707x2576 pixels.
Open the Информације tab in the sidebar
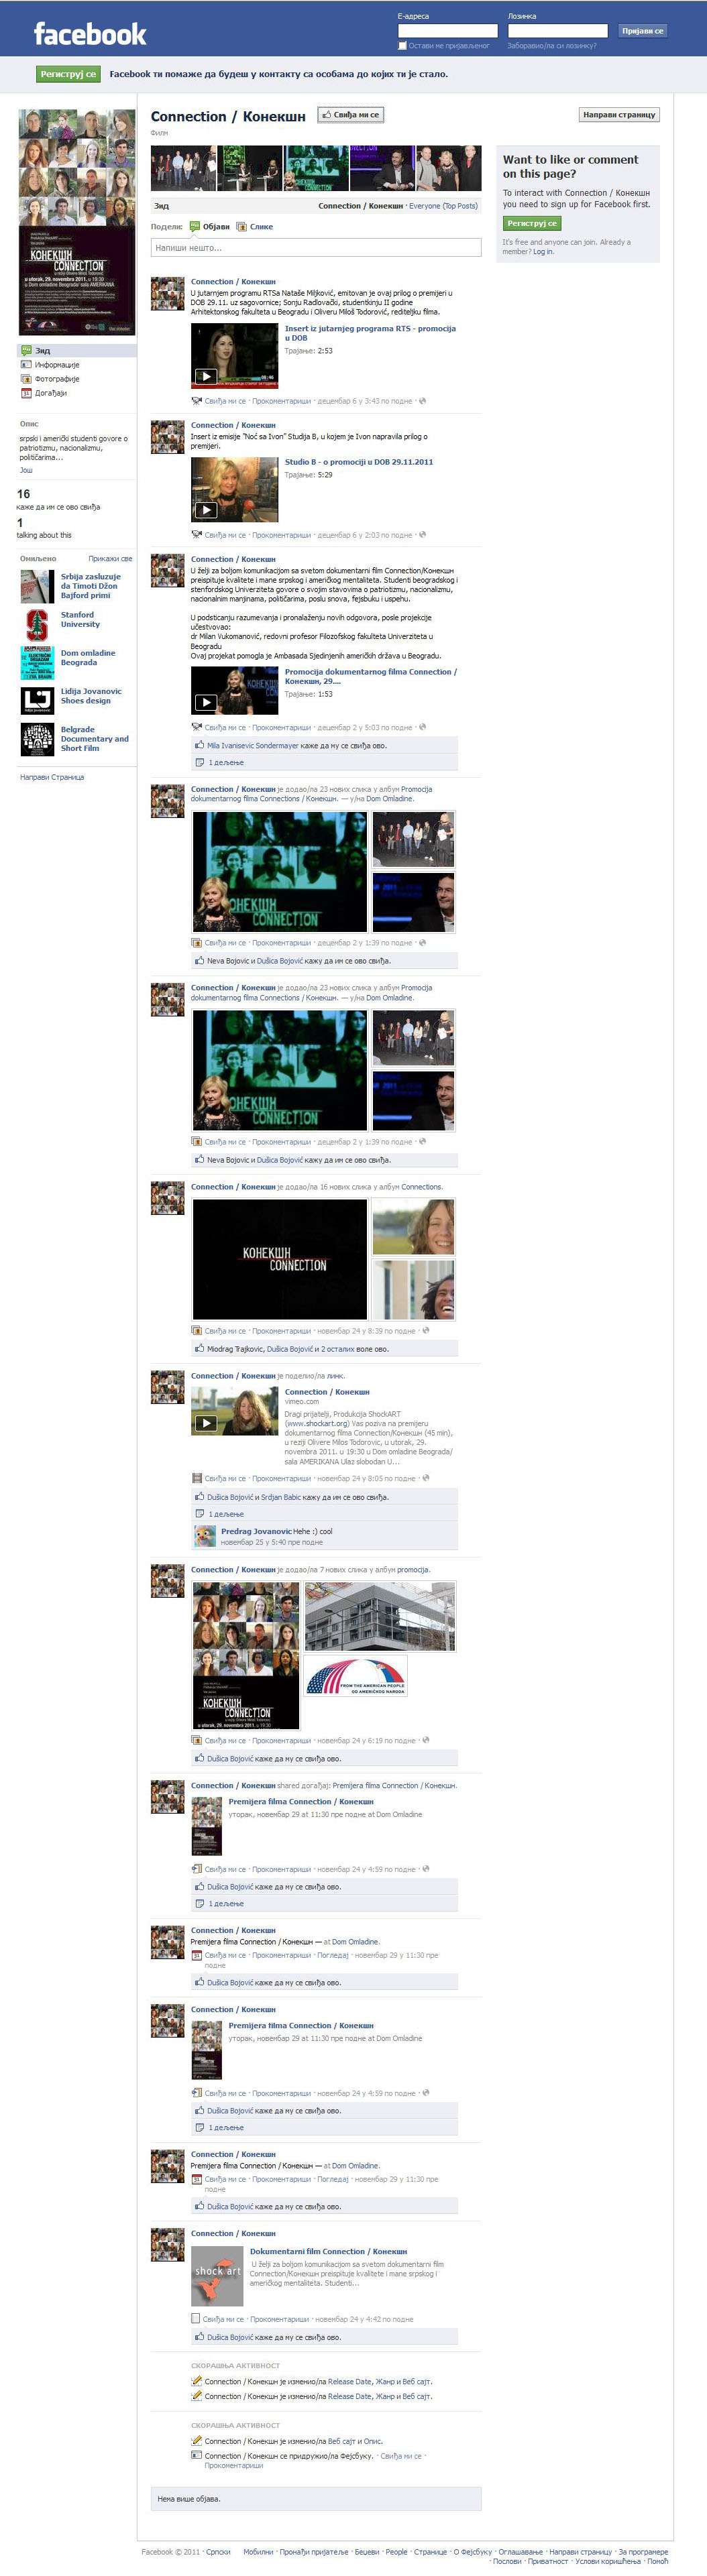(x=56, y=365)
